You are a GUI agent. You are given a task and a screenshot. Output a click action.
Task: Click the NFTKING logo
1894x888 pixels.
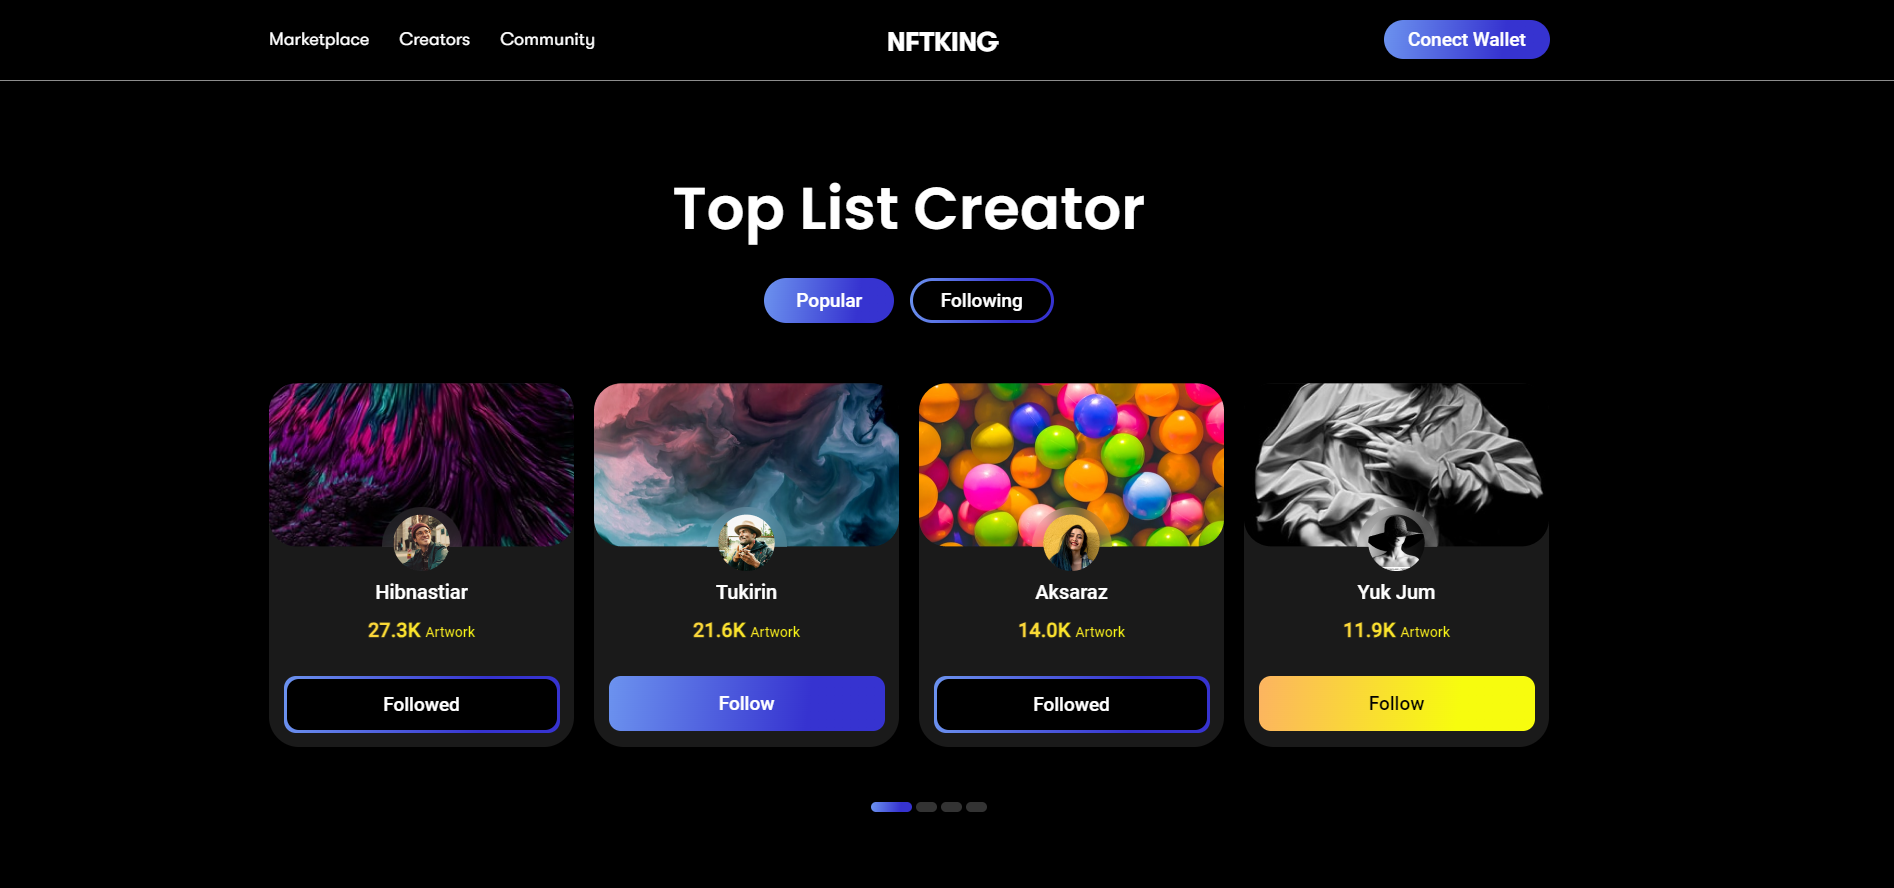pyautogui.click(x=942, y=41)
